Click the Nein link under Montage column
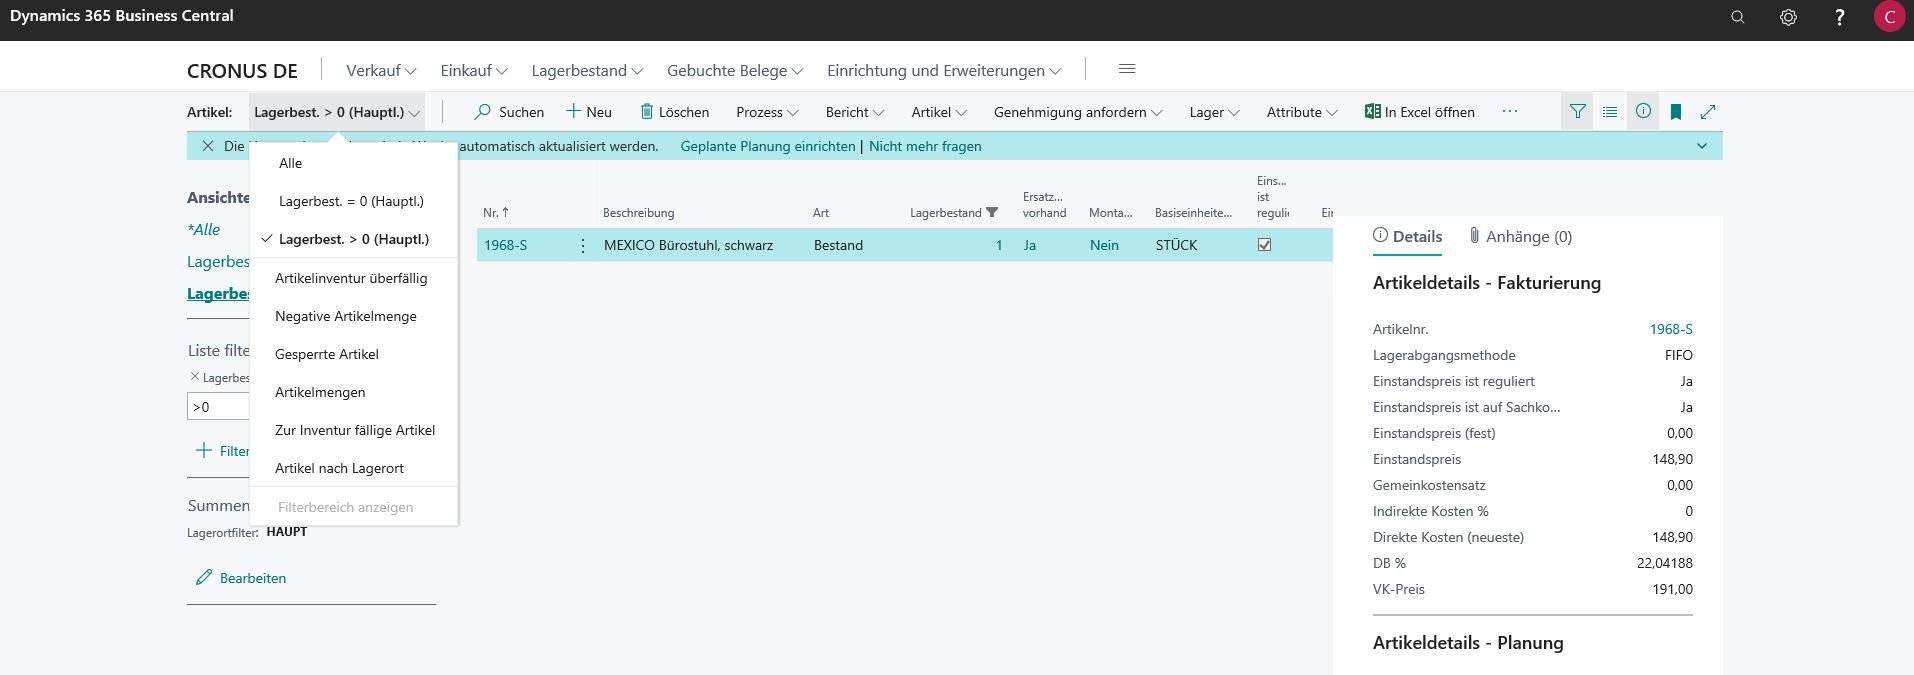Screen dimensions: 1914x675 (1104, 245)
